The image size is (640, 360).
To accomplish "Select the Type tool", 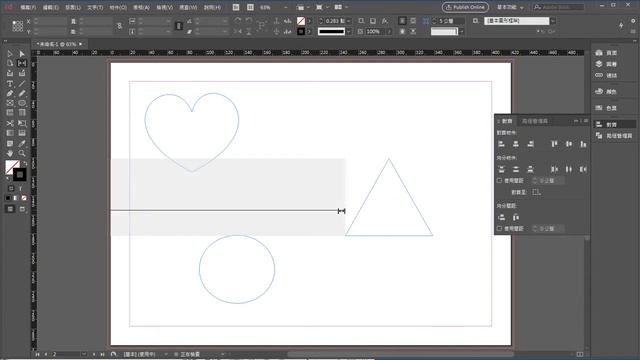I will click(10, 84).
